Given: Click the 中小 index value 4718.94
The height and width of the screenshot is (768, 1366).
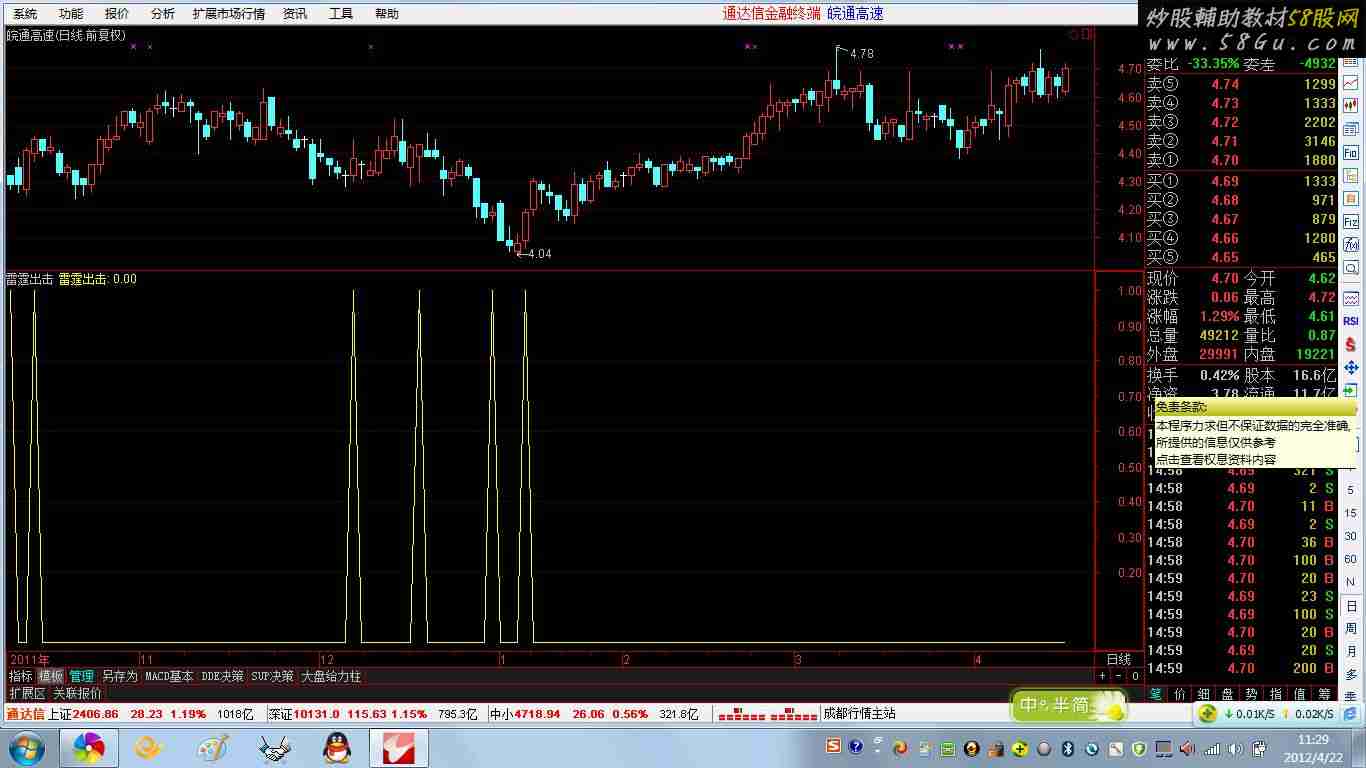Looking at the screenshot, I should [x=538, y=714].
